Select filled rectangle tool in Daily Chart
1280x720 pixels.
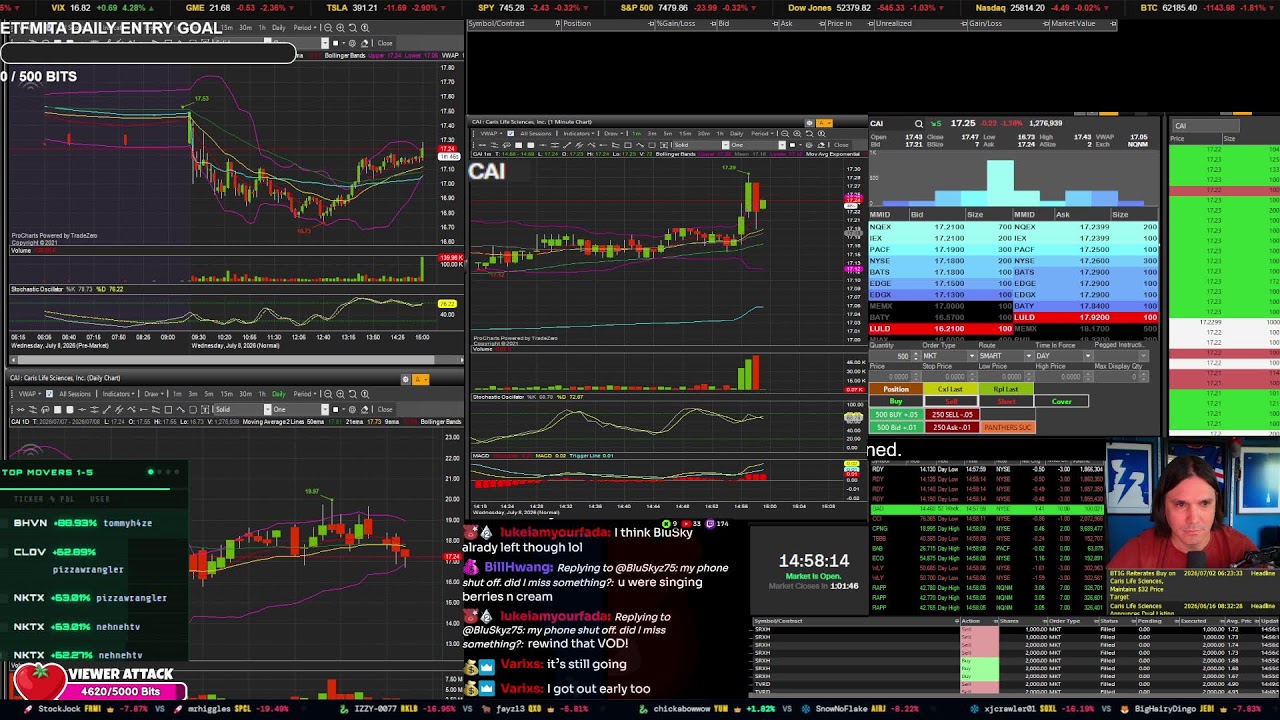point(57,409)
